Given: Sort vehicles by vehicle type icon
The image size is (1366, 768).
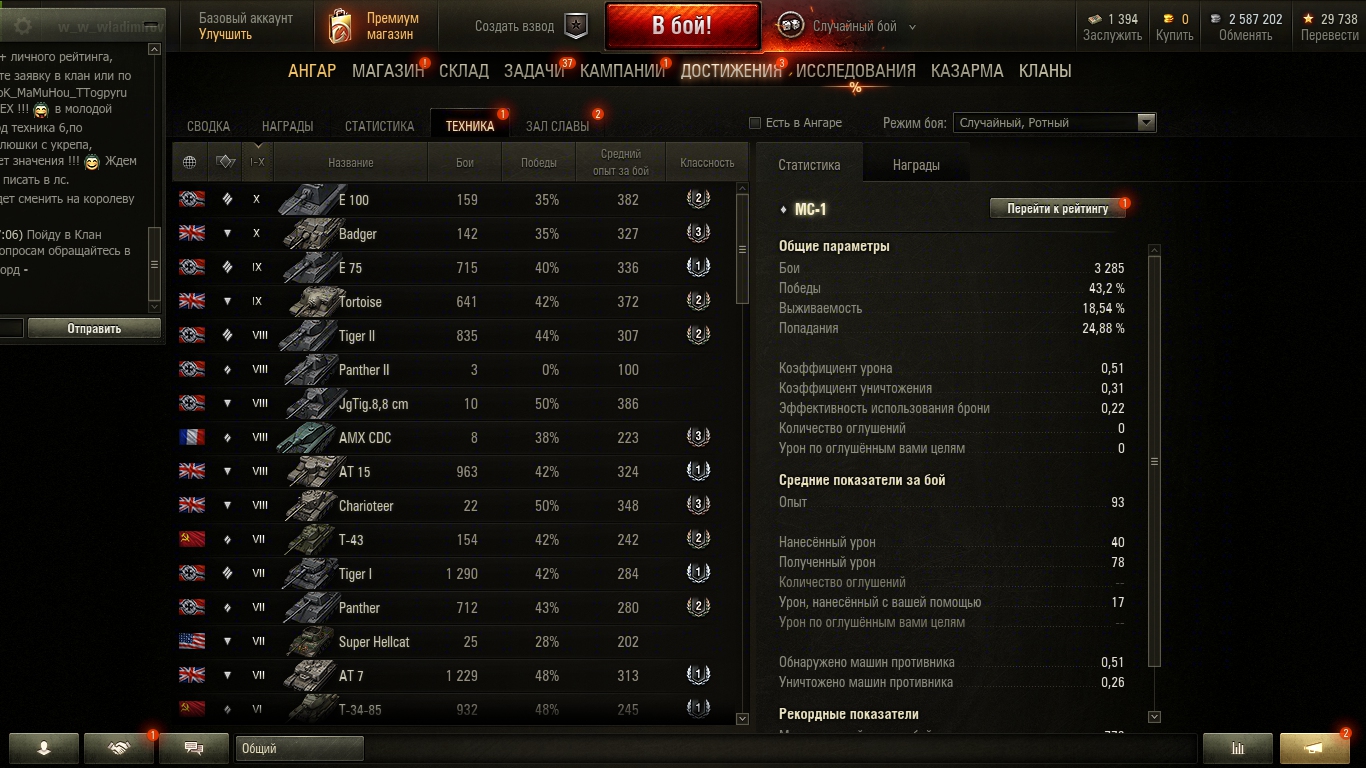Looking at the screenshot, I should (225, 162).
